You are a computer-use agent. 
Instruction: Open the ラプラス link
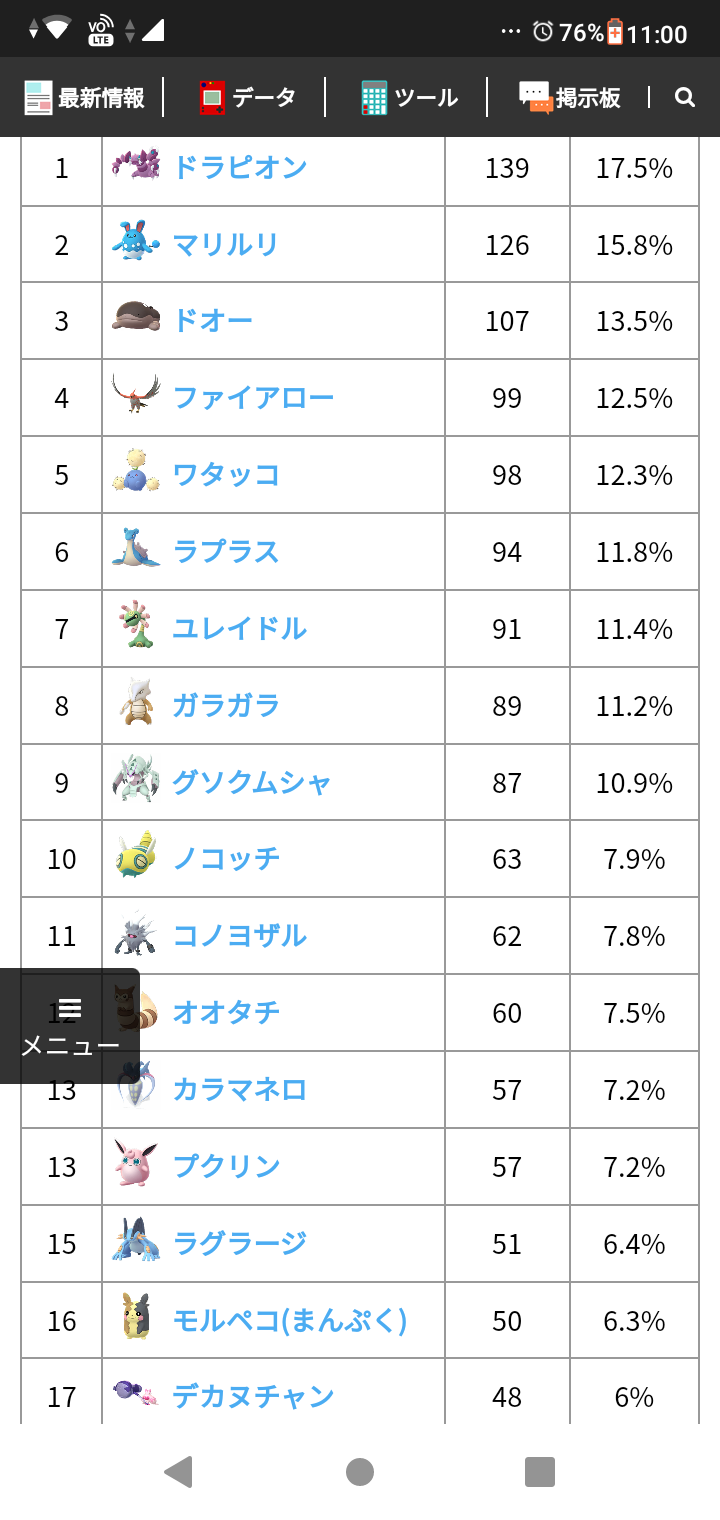226,552
